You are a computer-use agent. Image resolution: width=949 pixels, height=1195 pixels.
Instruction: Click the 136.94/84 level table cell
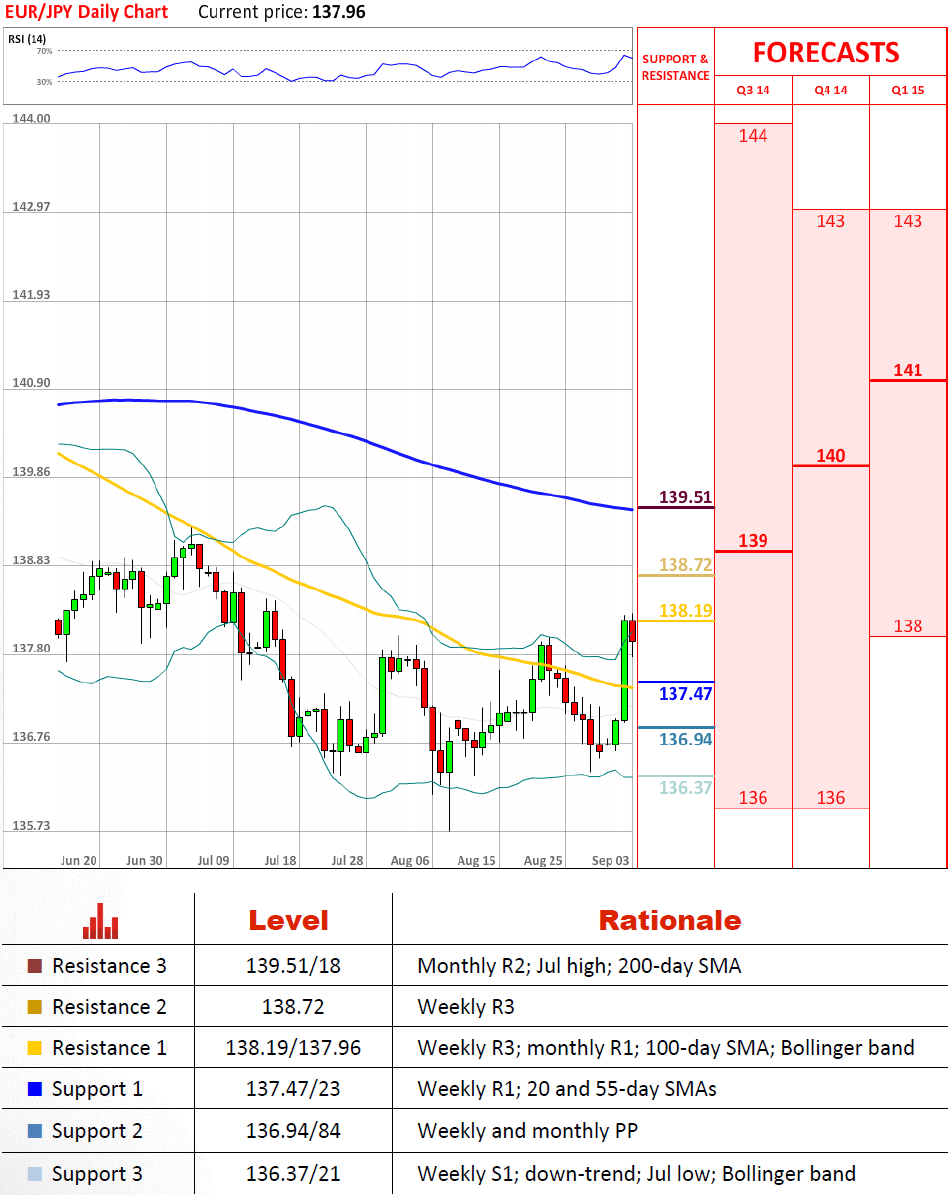click(293, 1131)
